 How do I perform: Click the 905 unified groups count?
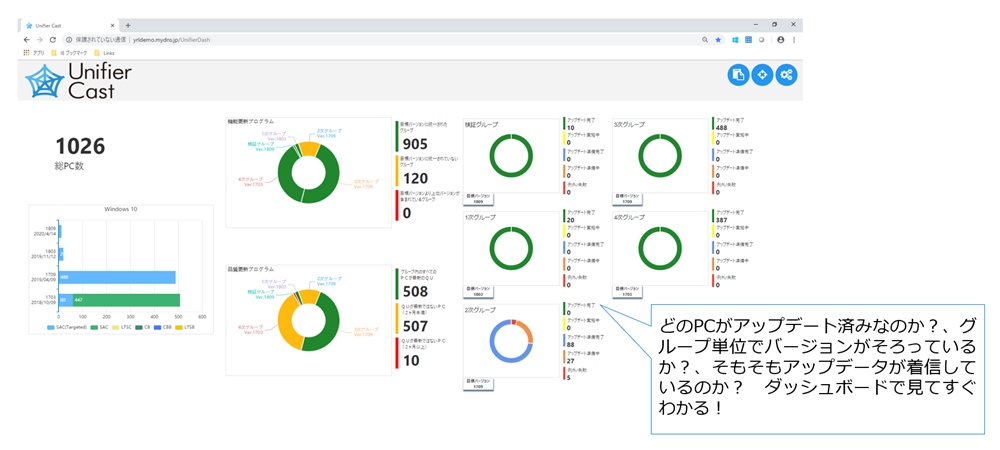coord(416,144)
